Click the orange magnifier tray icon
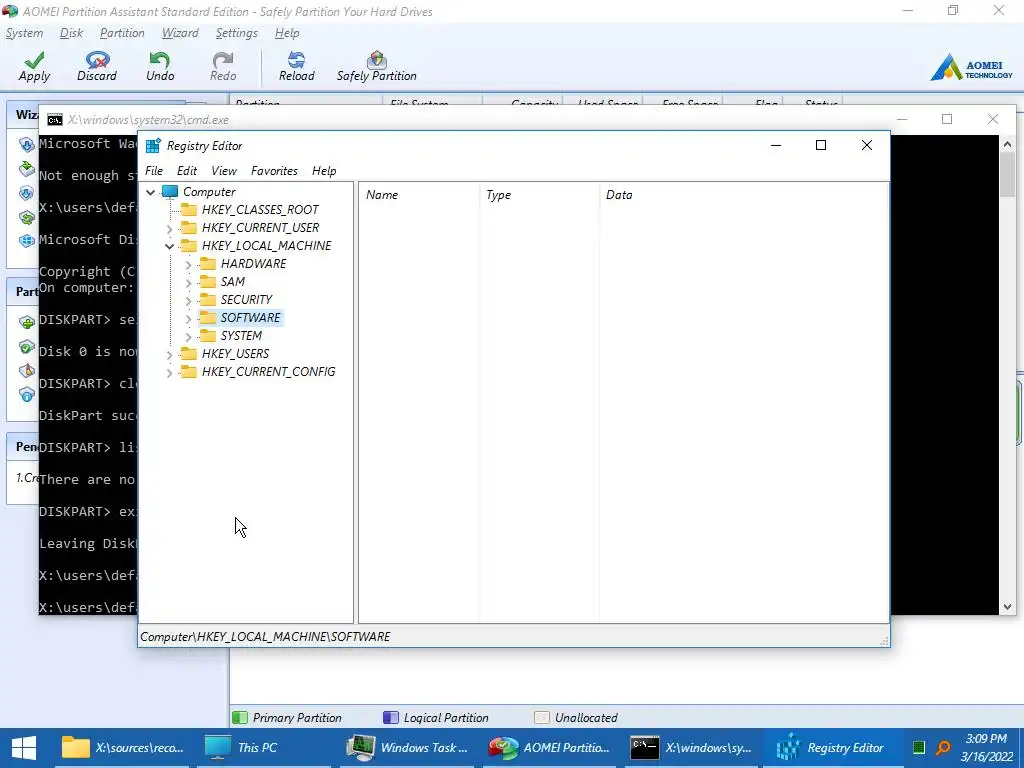Viewport: 1024px width, 768px height. click(x=943, y=748)
